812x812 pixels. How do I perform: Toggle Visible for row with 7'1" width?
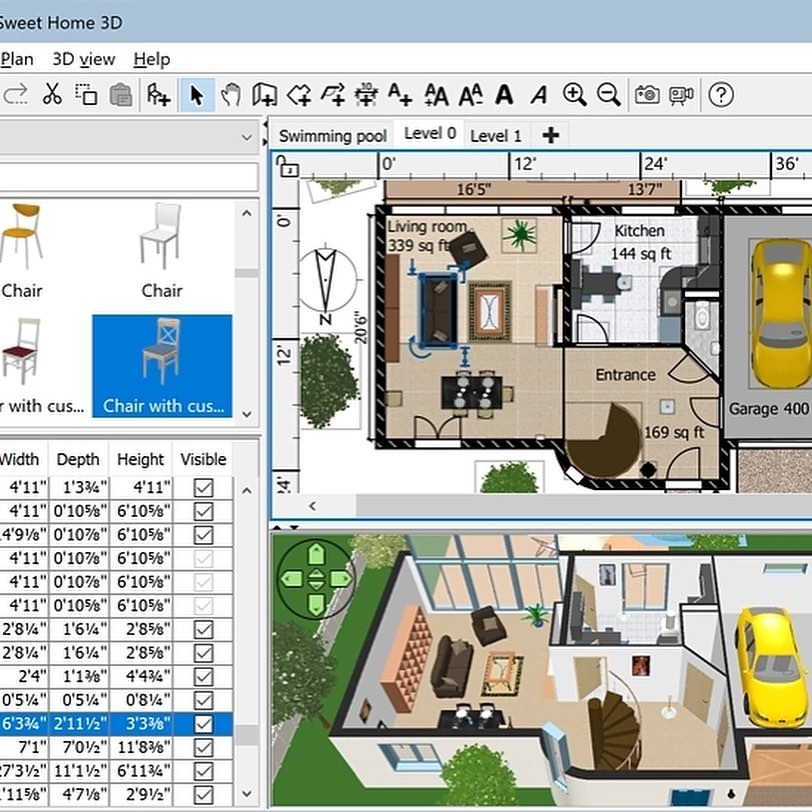tap(204, 747)
